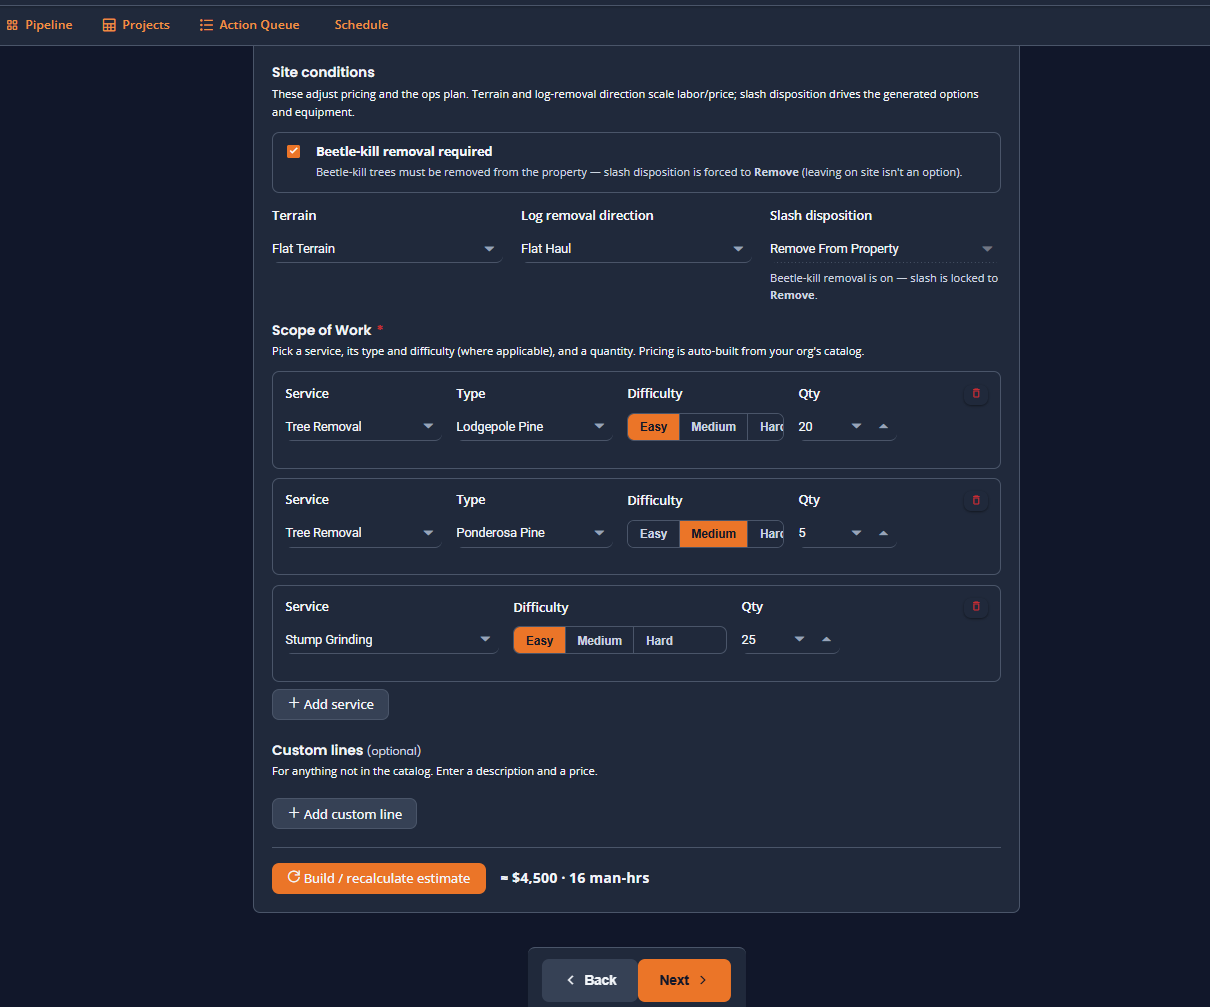The image size is (1210, 1007).
Task: Click Build / recalculate estimate button
Action: [x=379, y=878]
